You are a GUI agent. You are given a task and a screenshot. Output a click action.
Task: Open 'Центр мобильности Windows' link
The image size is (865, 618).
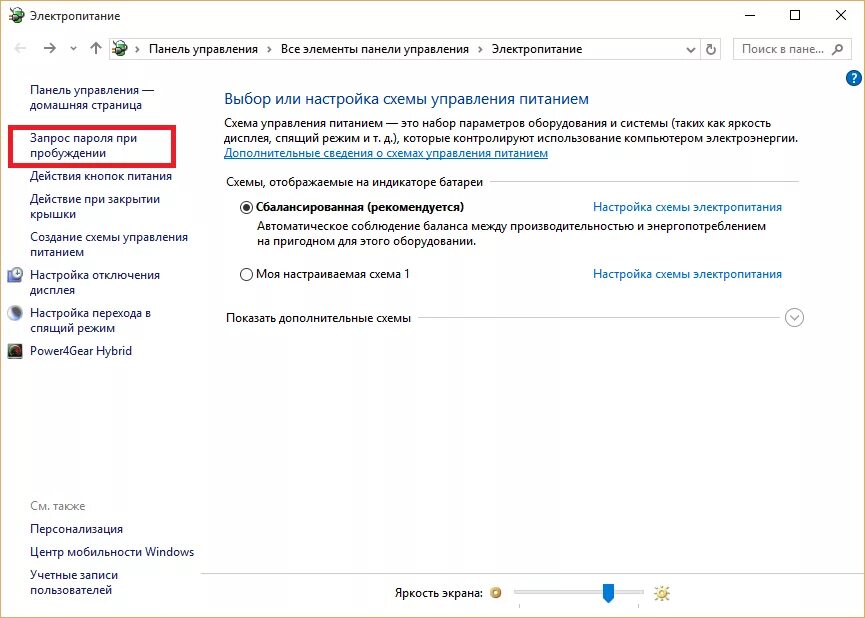[x=112, y=552]
